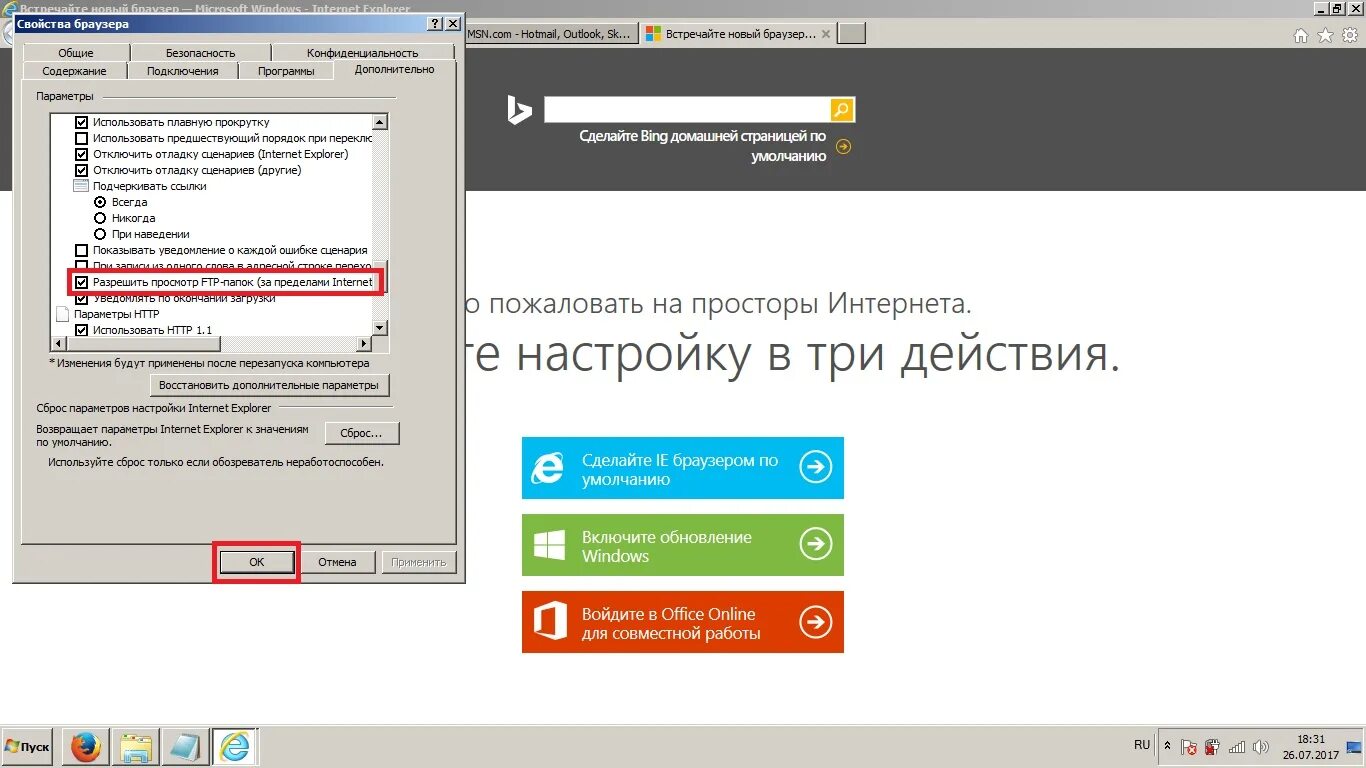The width and height of the screenshot is (1366, 768).
Task: Select On hover radio for underline links
Action: click(100, 234)
